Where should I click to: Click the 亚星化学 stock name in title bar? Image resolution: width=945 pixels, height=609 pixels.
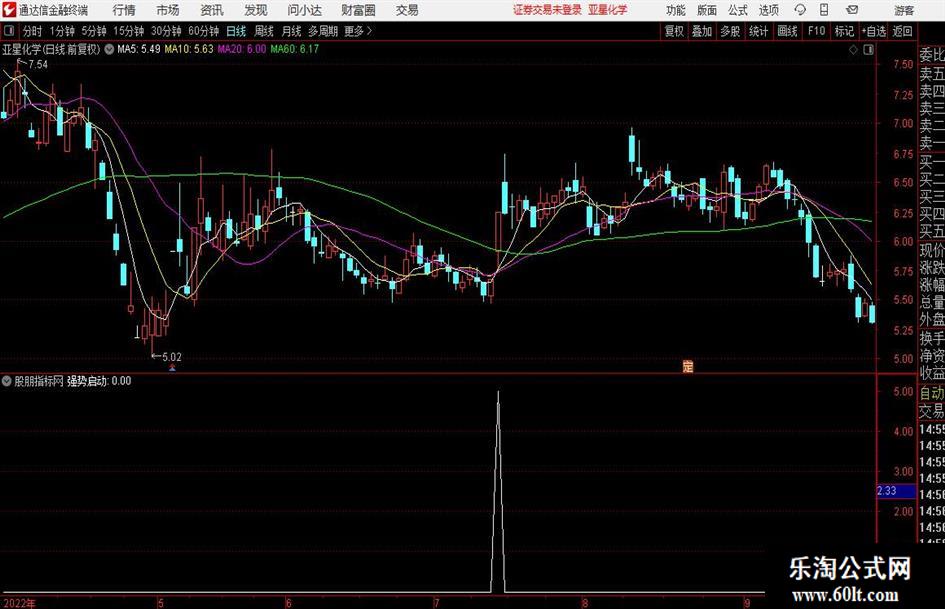pyautogui.click(x=608, y=10)
